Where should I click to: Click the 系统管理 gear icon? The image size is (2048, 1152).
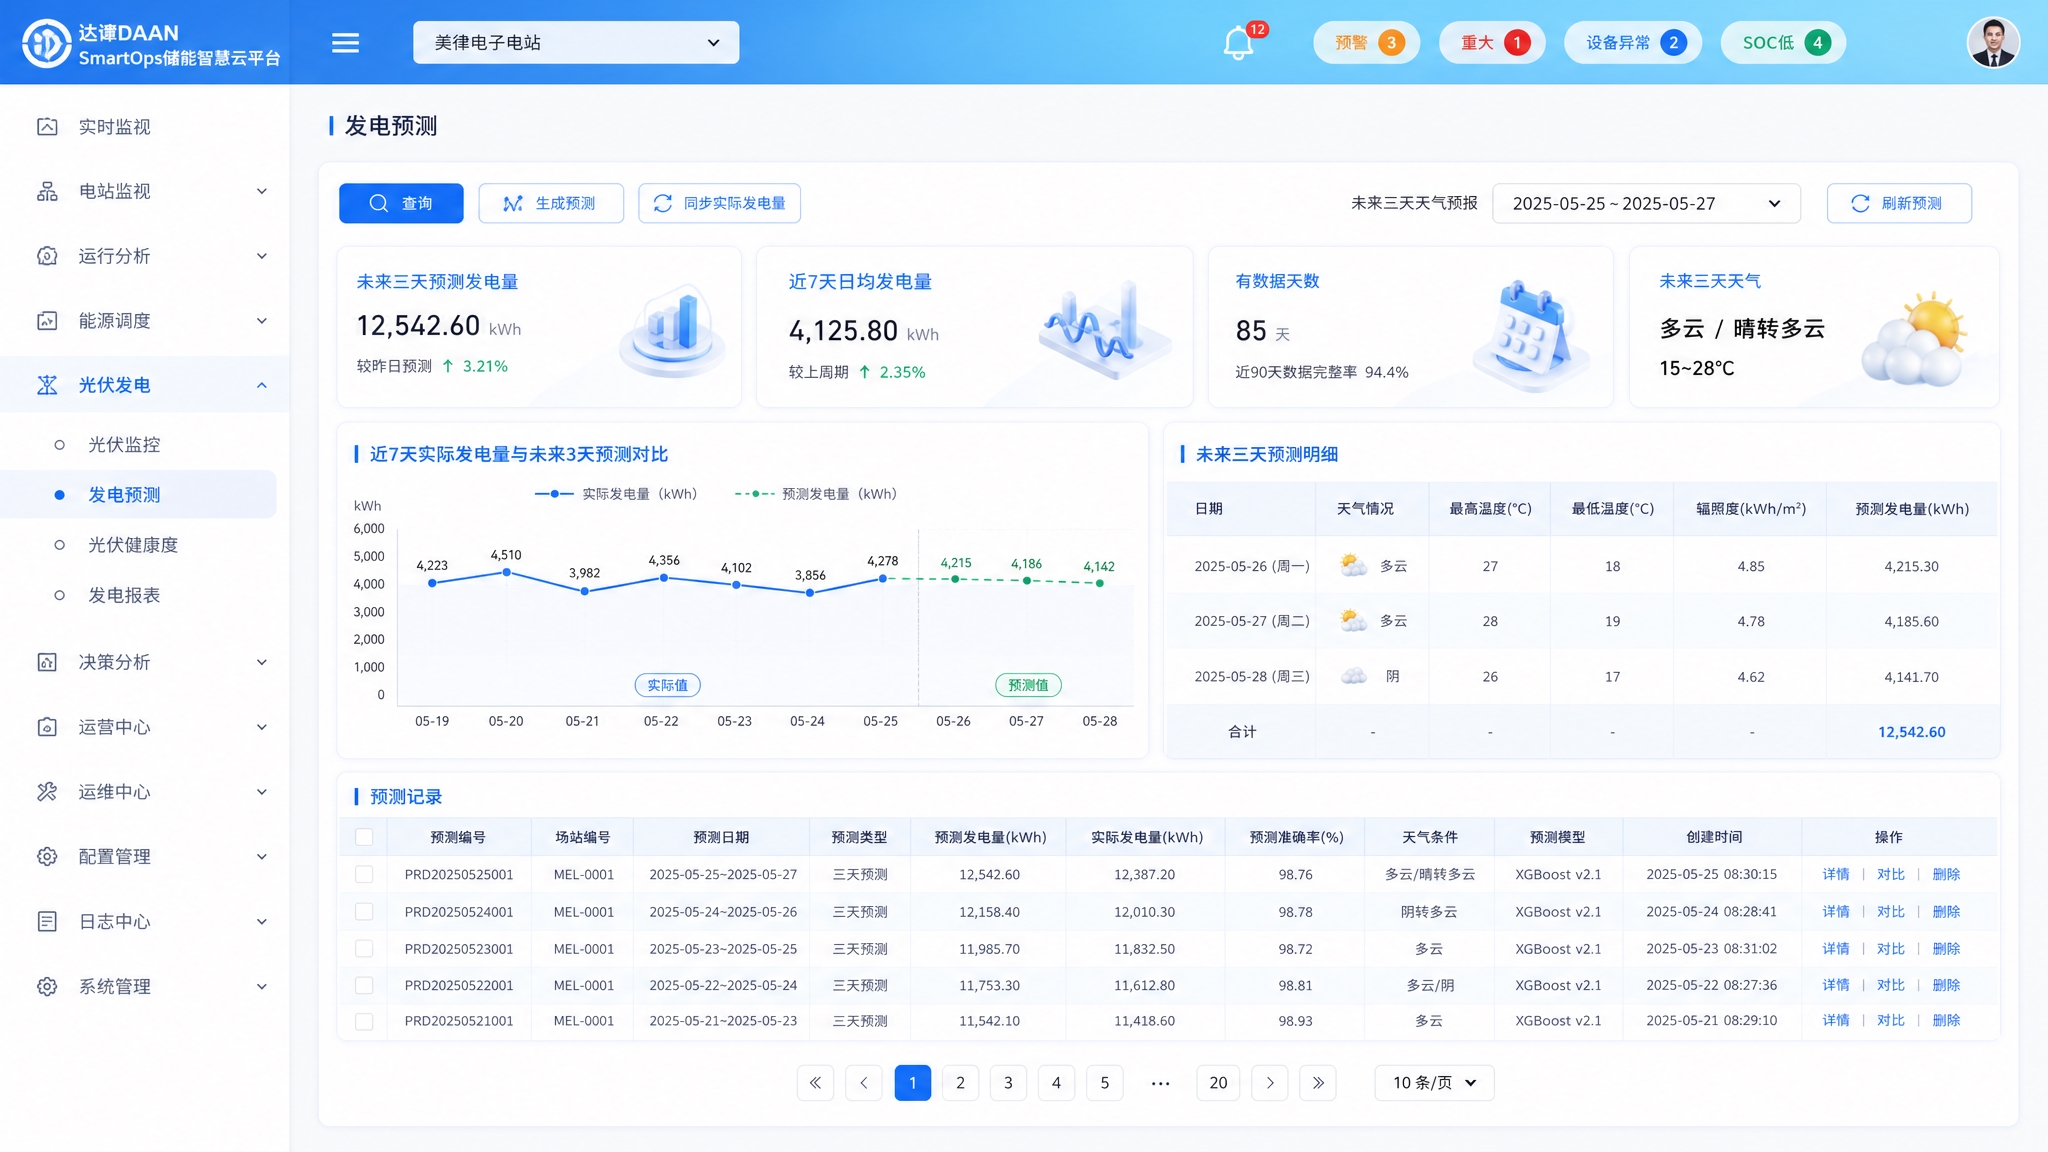click(47, 986)
